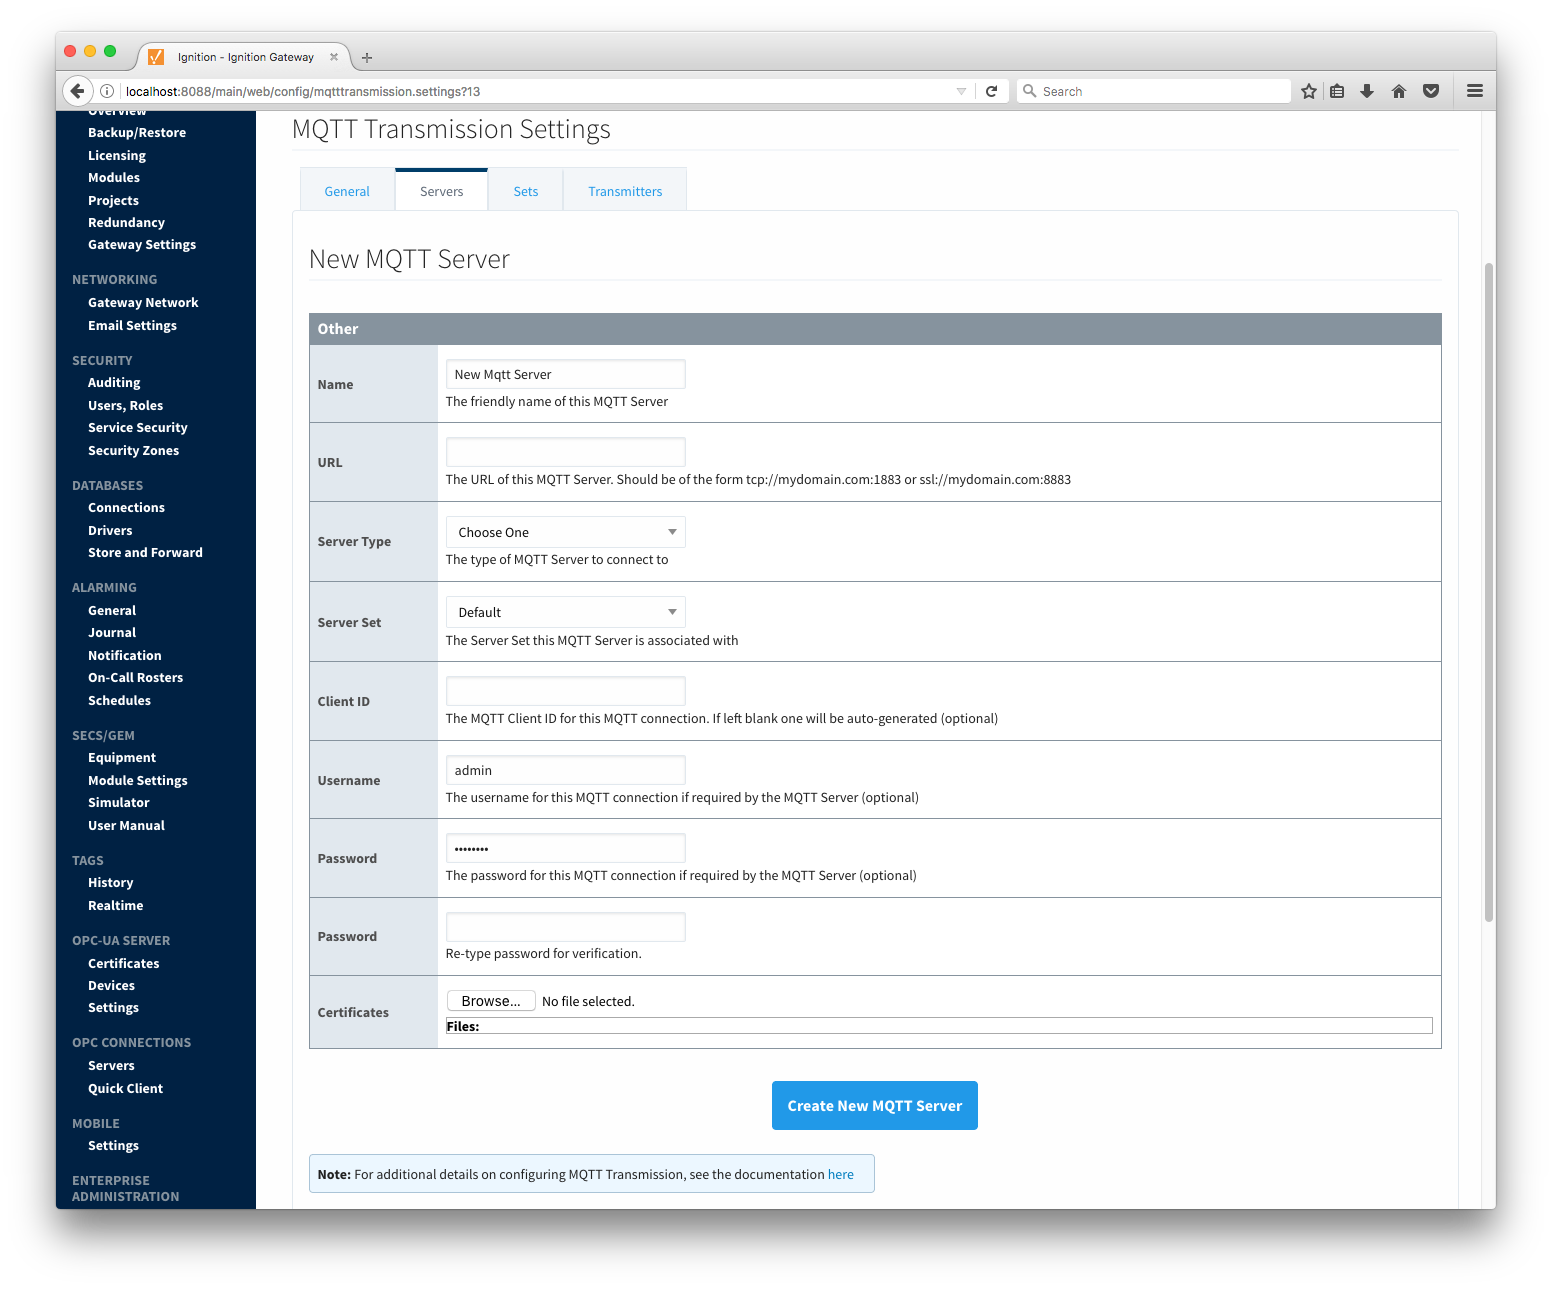The width and height of the screenshot is (1552, 1289).
Task: Open Store and Forward in sidebar
Action: 145,552
